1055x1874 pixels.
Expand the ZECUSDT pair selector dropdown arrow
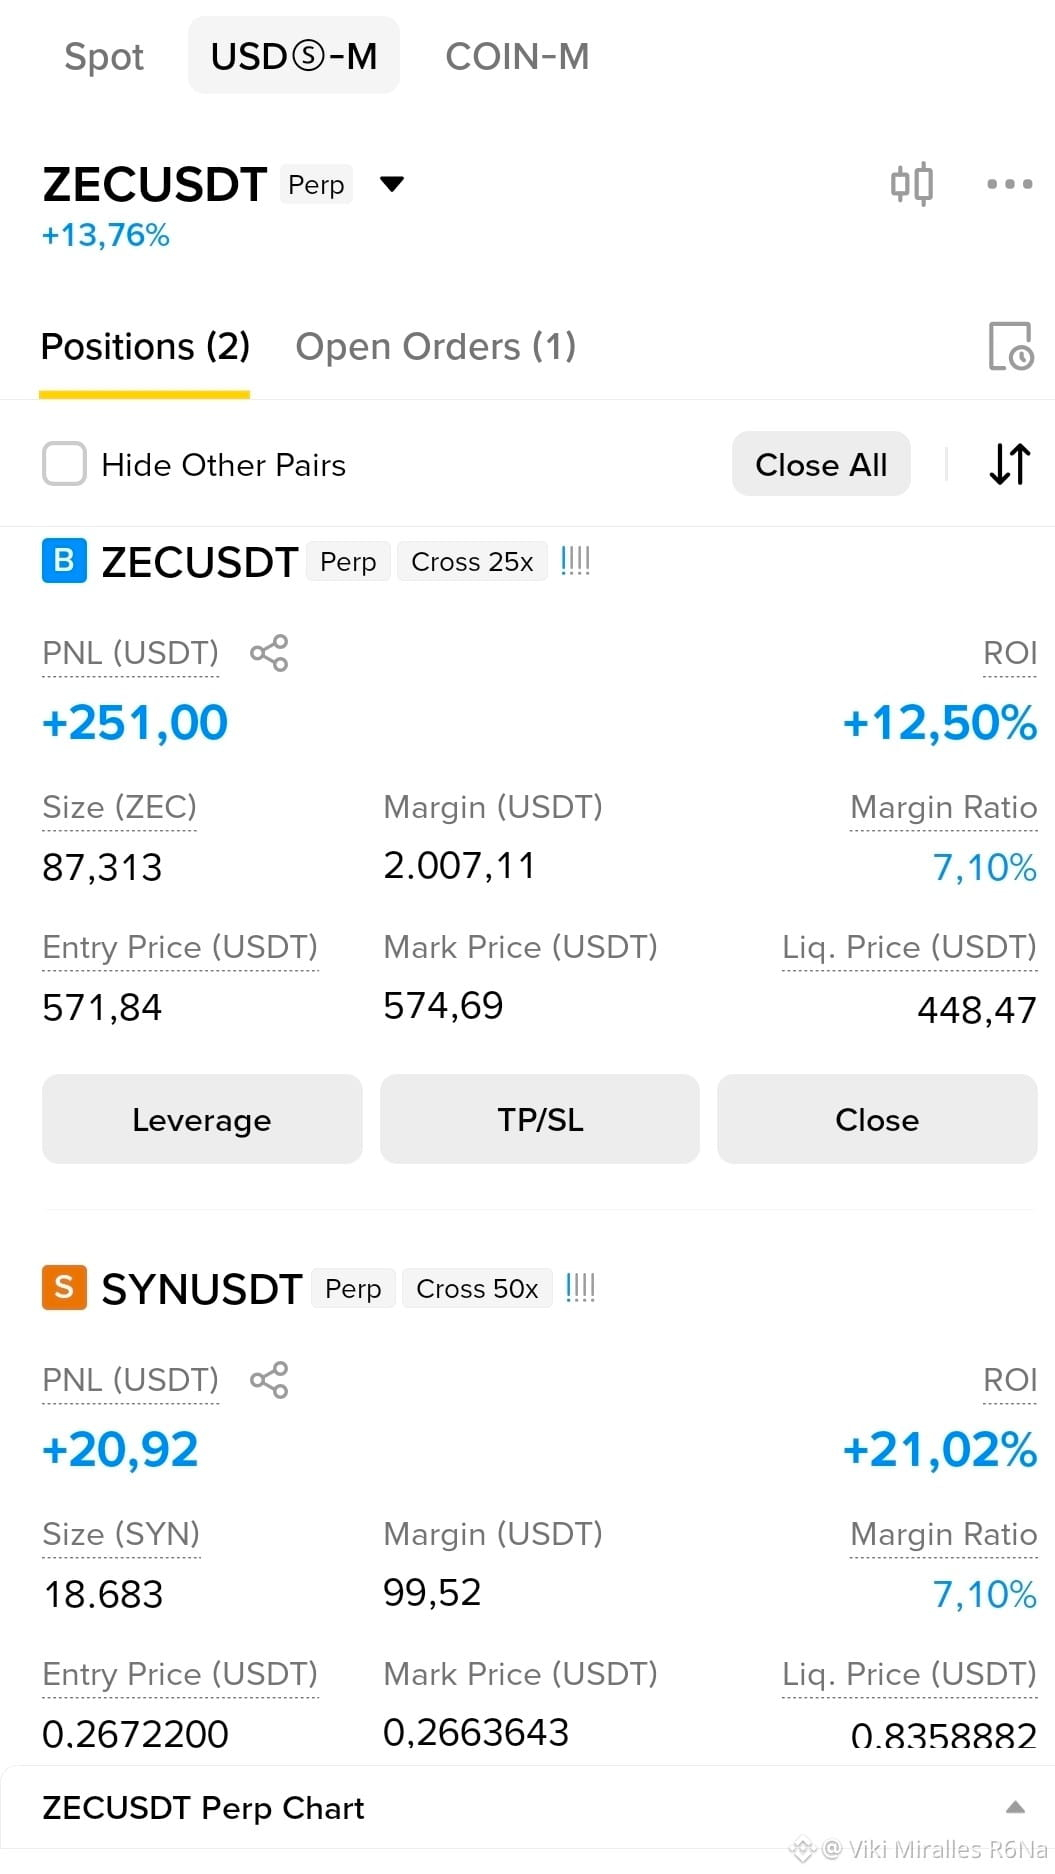392,184
